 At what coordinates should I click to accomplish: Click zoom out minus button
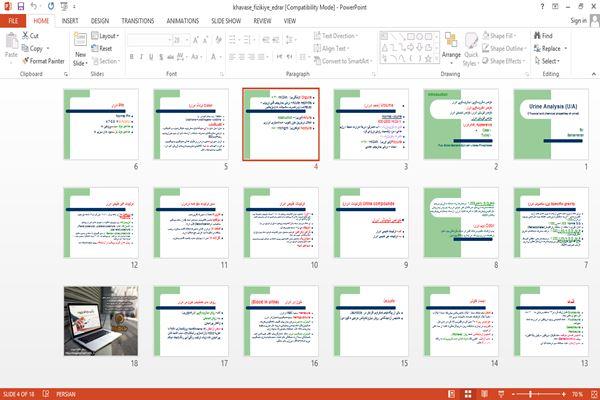(514, 394)
